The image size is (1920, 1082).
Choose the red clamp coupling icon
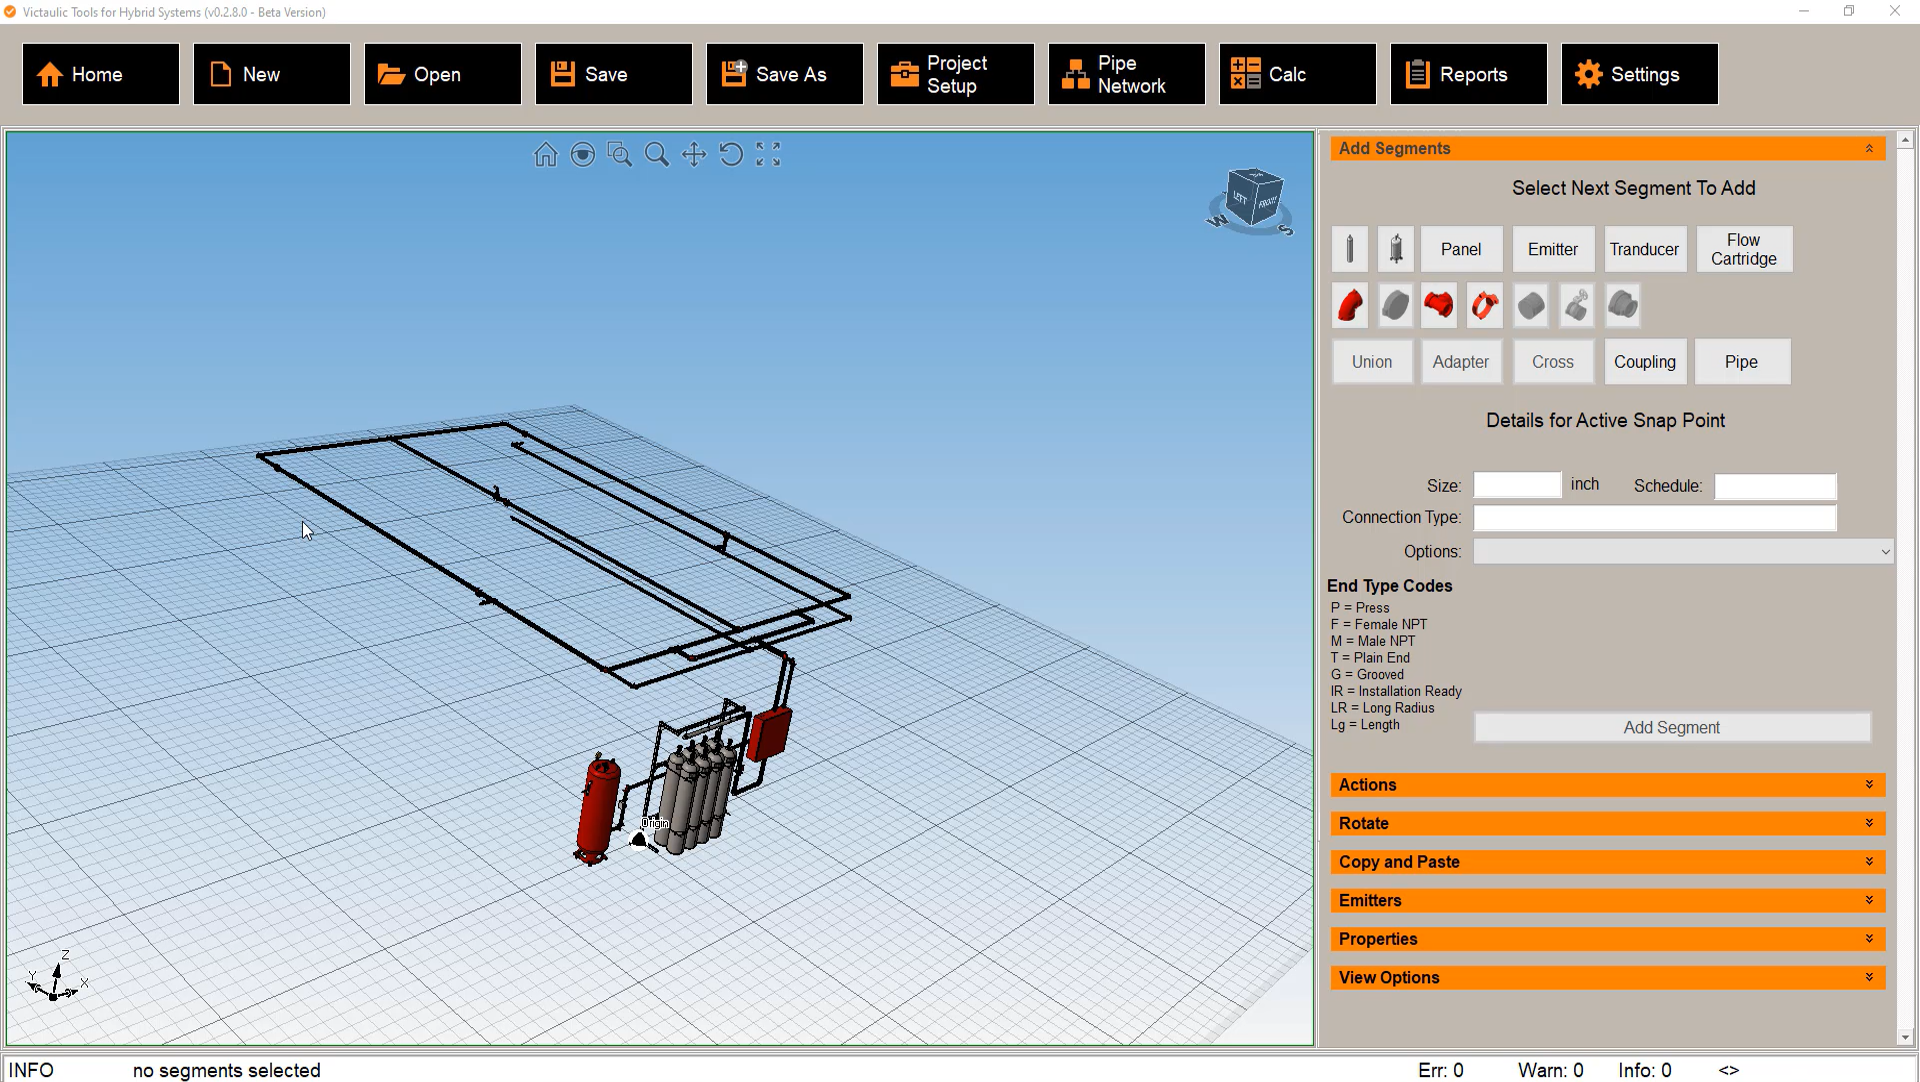click(x=1485, y=305)
